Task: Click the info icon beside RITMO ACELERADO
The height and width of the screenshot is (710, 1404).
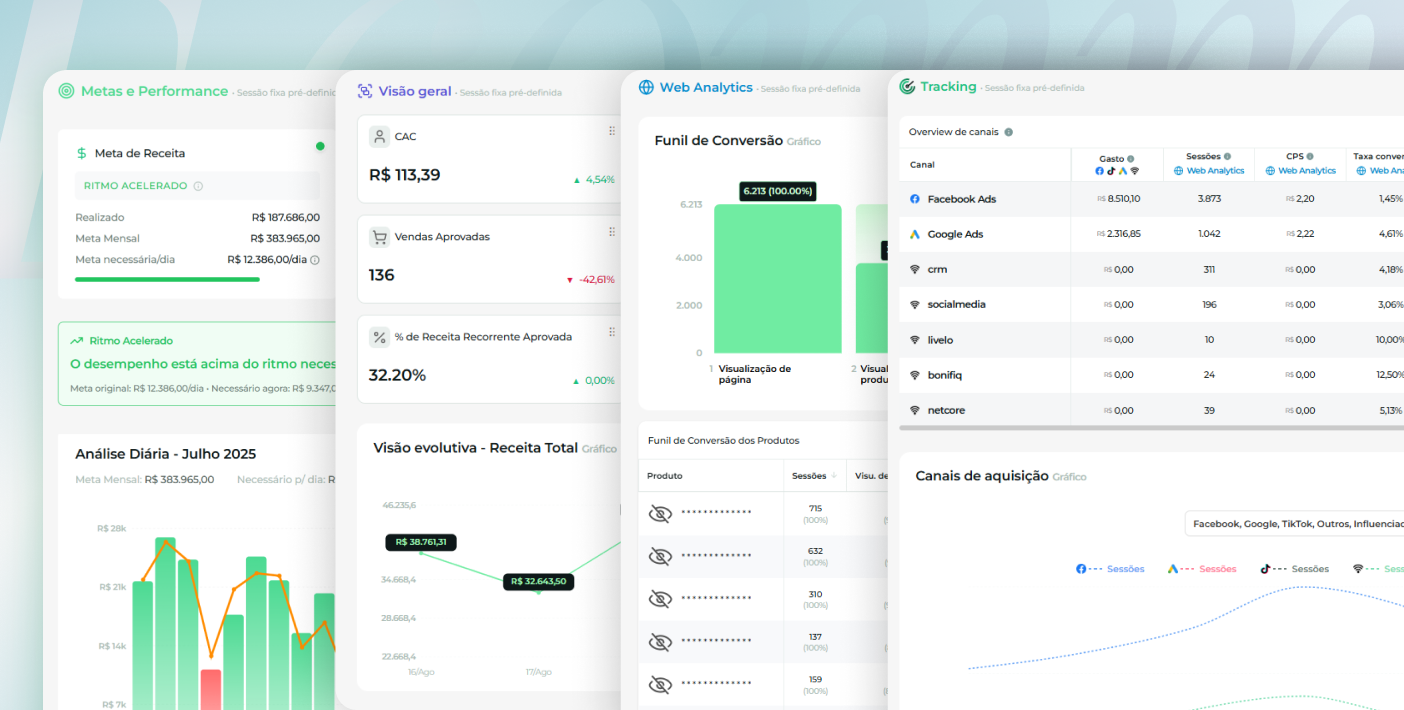Action: coord(198,186)
